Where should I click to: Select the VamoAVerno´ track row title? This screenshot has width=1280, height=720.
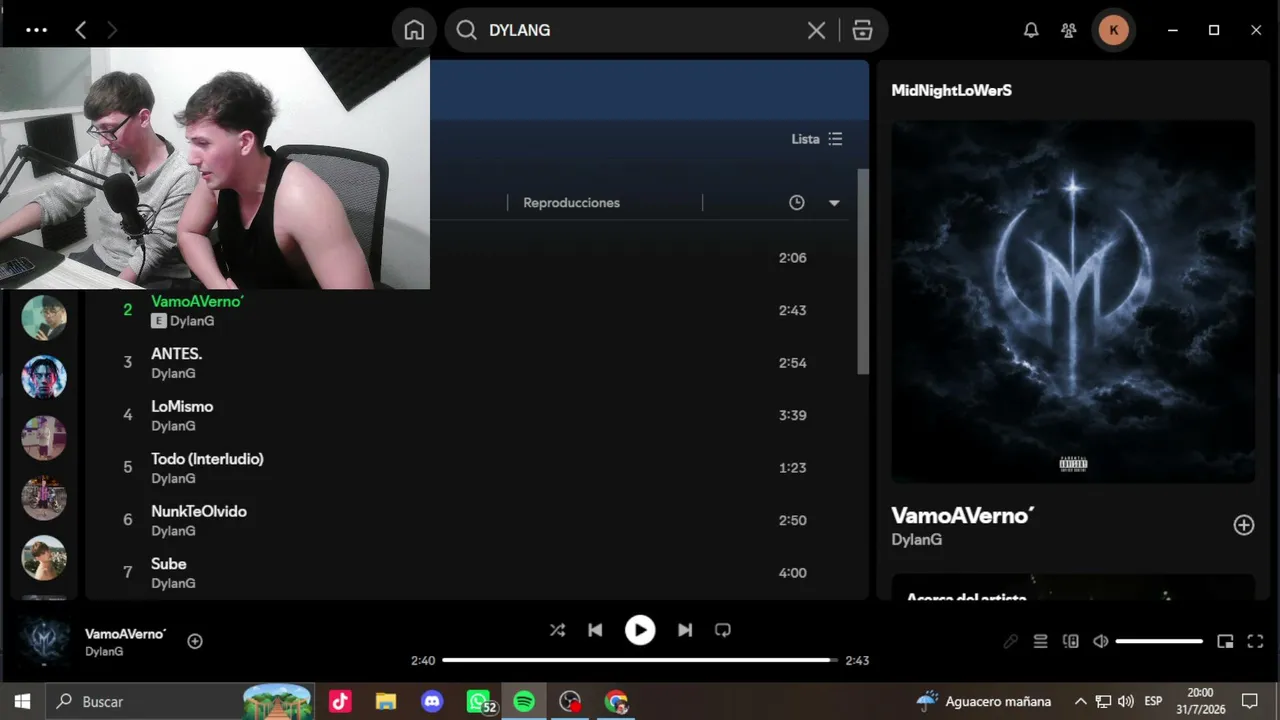[x=198, y=301]
